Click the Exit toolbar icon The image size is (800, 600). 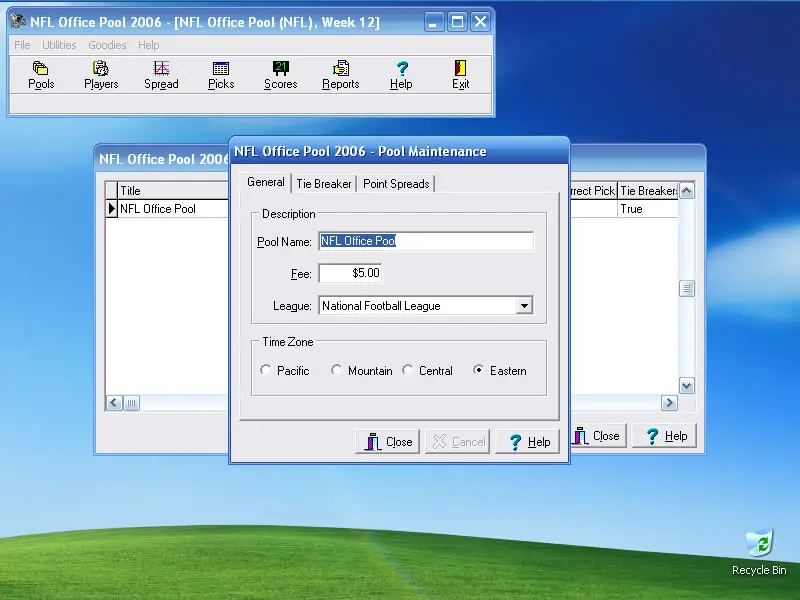pos(460,75)
